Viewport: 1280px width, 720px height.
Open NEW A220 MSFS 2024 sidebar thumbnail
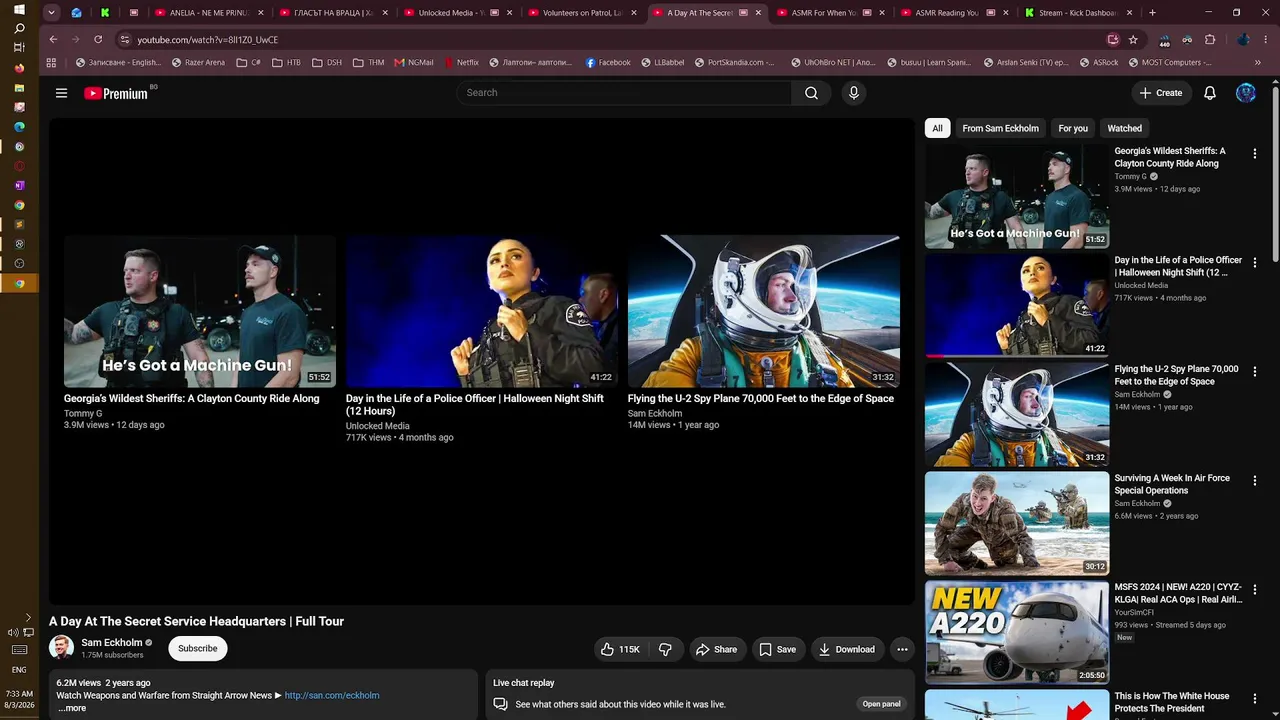pyautogui.click(x=1017, y=632)
